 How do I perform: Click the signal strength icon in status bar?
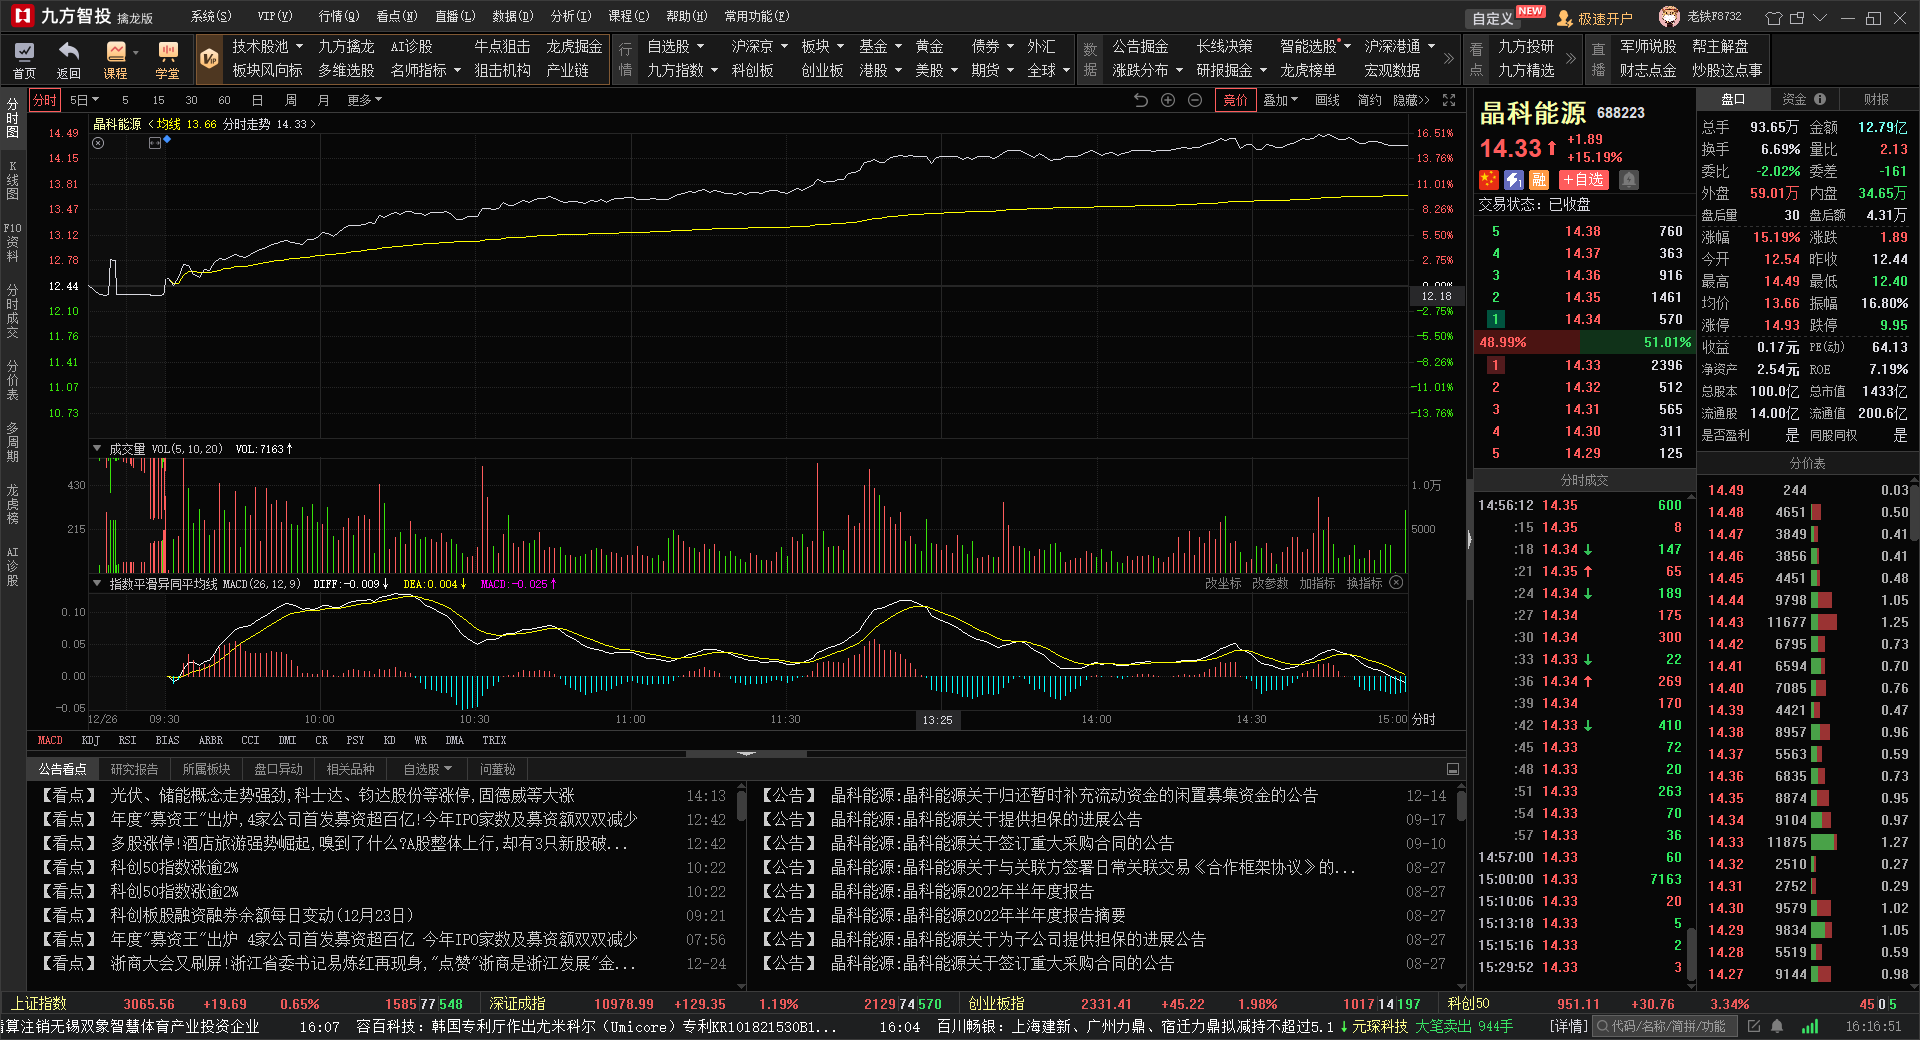[1810, 1027]
